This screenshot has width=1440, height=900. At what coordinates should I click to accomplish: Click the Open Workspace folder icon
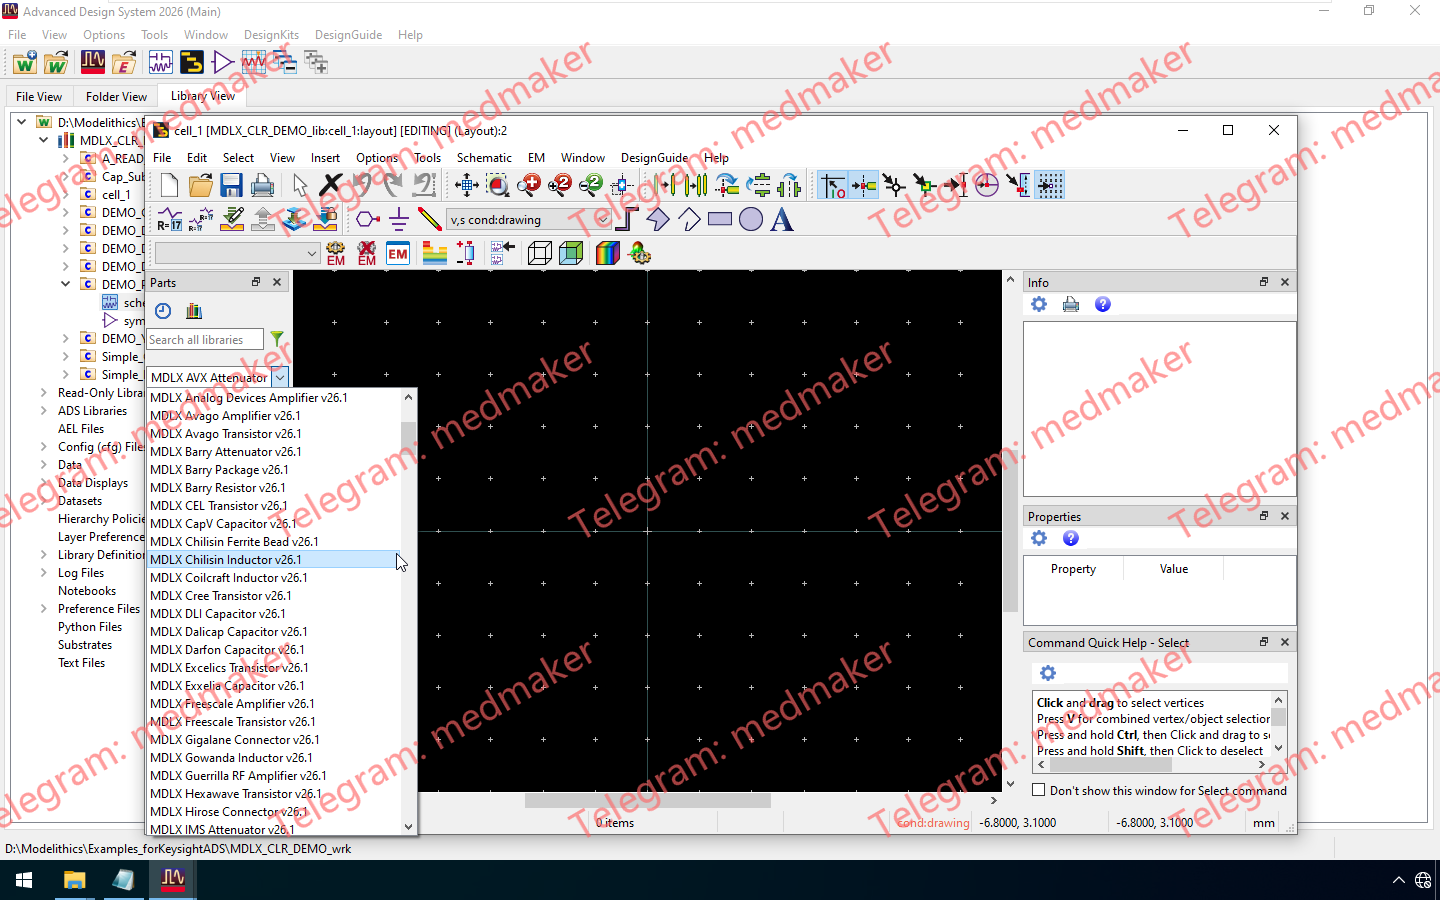coord(56,63)
